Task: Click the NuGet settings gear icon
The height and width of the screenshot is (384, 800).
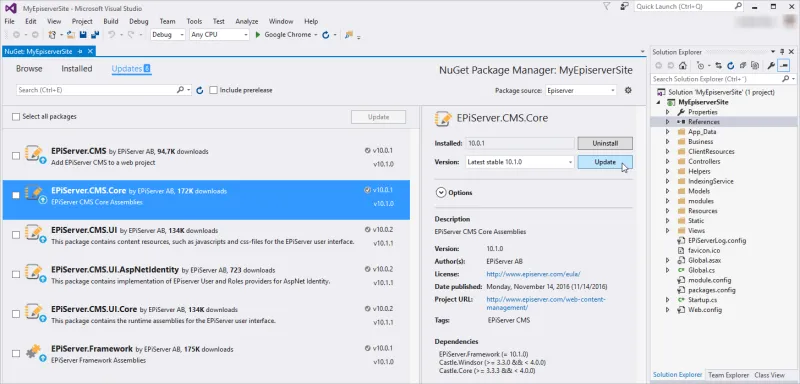Action: [628, 90]
